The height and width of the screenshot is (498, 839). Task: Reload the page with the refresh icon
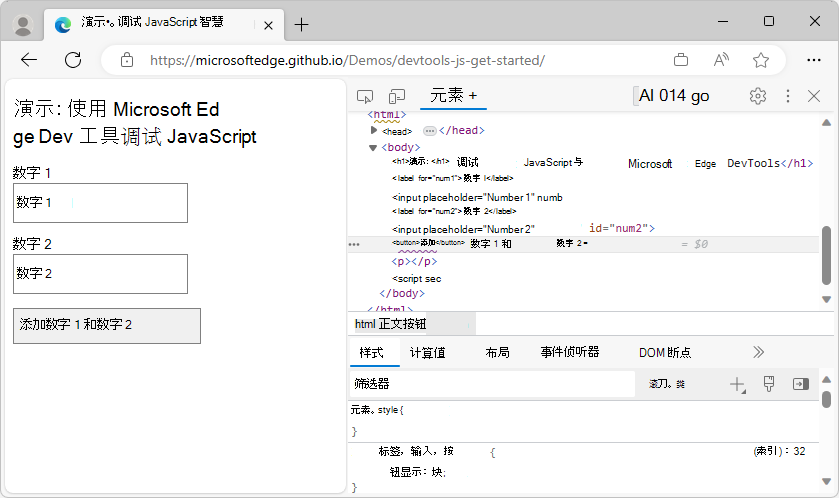tap(73, 60)
